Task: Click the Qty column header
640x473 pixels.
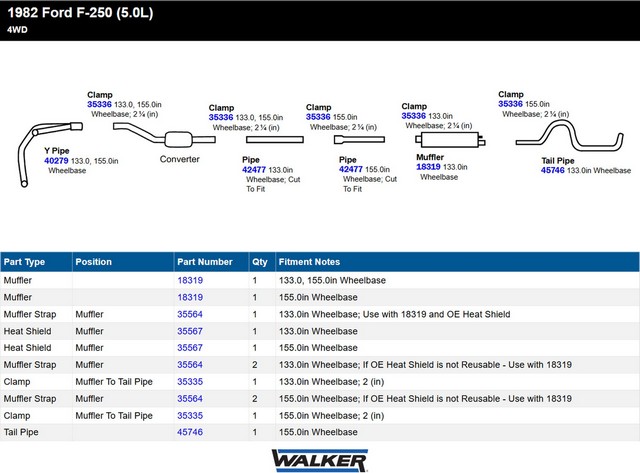Action: coord(262,262)
